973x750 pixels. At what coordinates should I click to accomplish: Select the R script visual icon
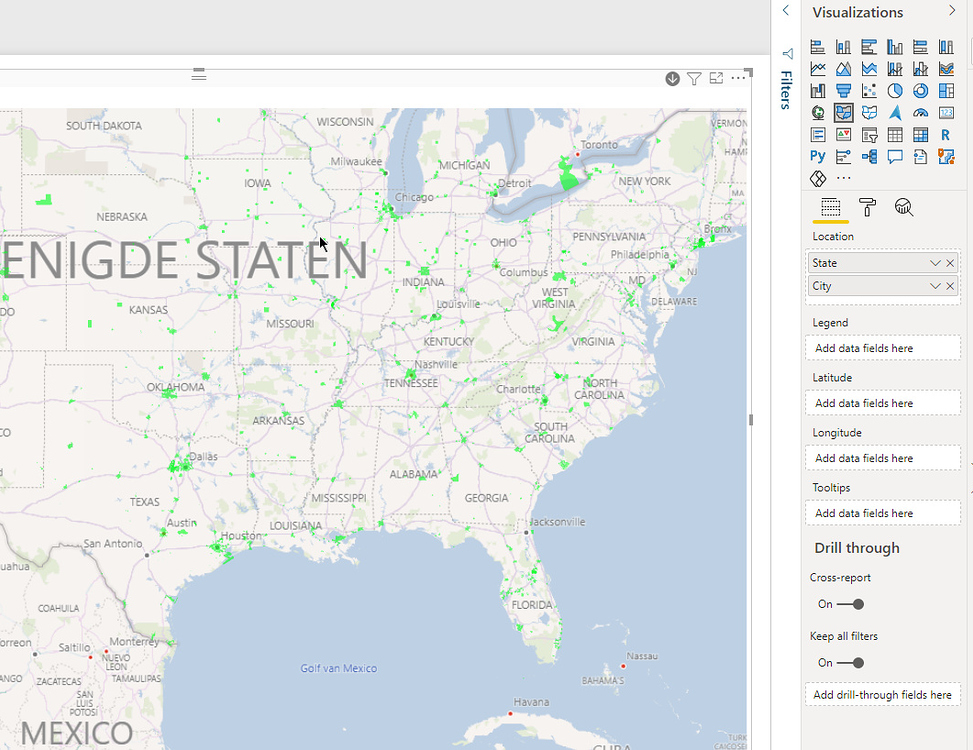[x=946, y=135]
